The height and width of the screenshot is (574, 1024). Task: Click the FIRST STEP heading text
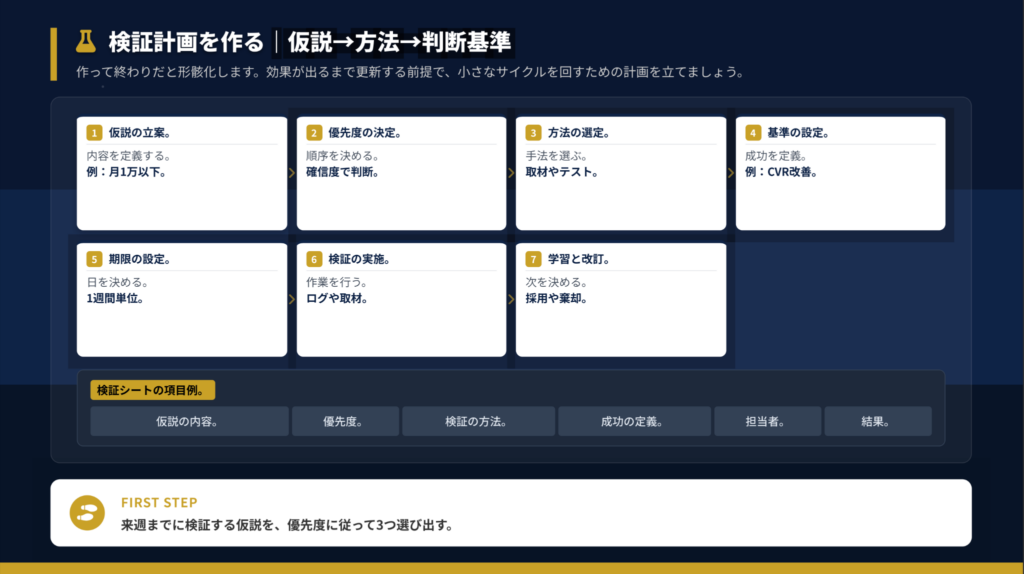[159, 503]
